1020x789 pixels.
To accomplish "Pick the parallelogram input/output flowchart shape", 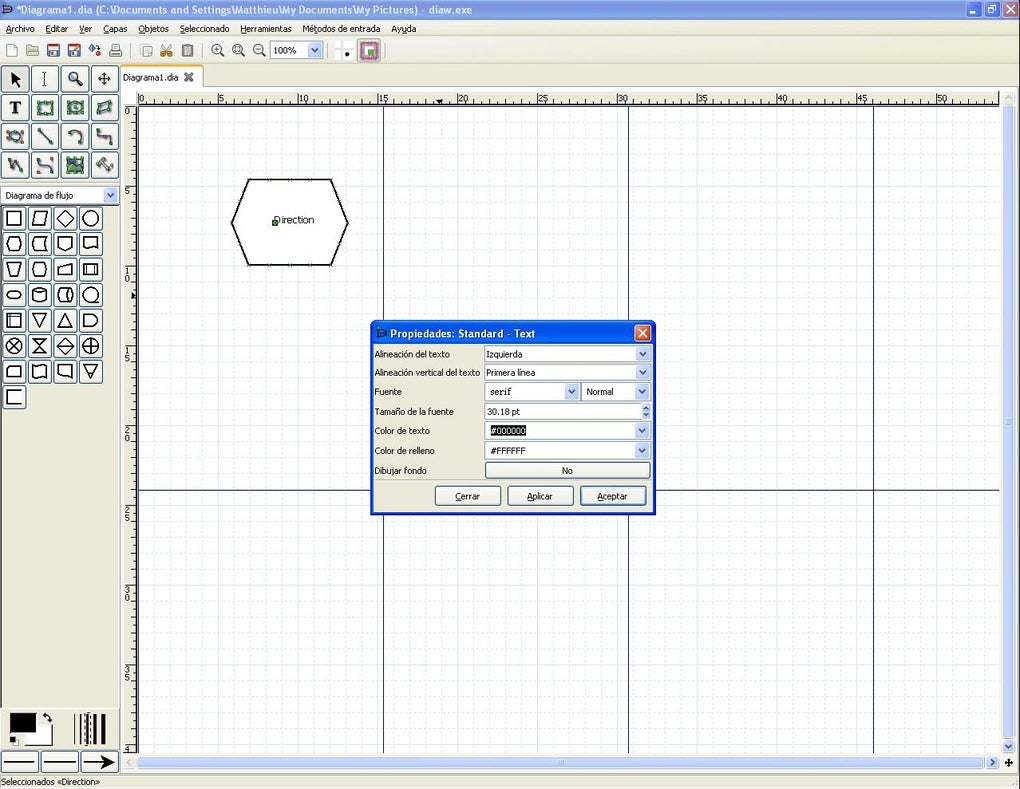I will click(40, 219).
